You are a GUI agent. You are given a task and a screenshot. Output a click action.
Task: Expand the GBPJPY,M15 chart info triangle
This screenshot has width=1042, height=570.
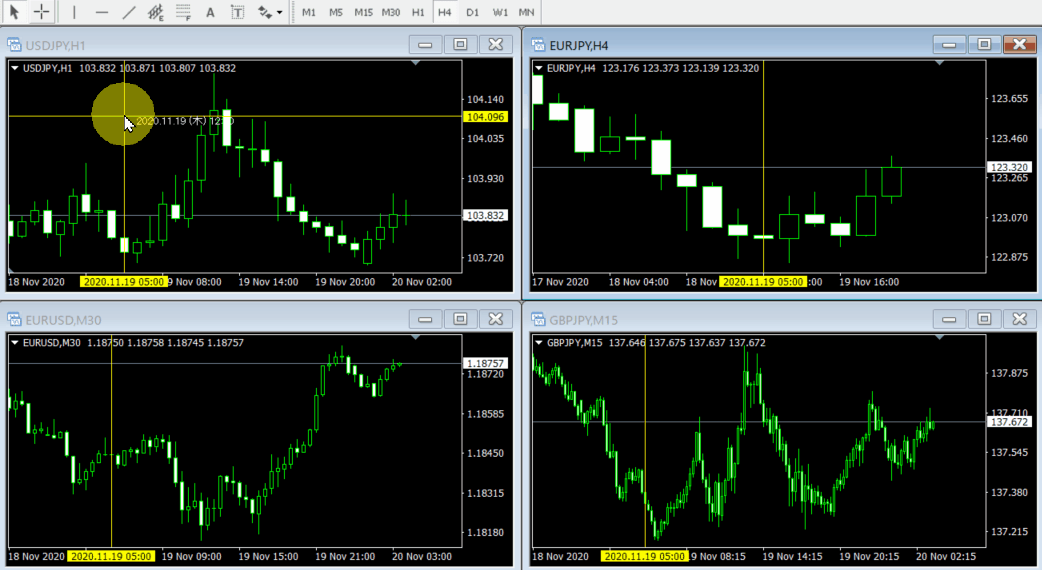(539, 343)
